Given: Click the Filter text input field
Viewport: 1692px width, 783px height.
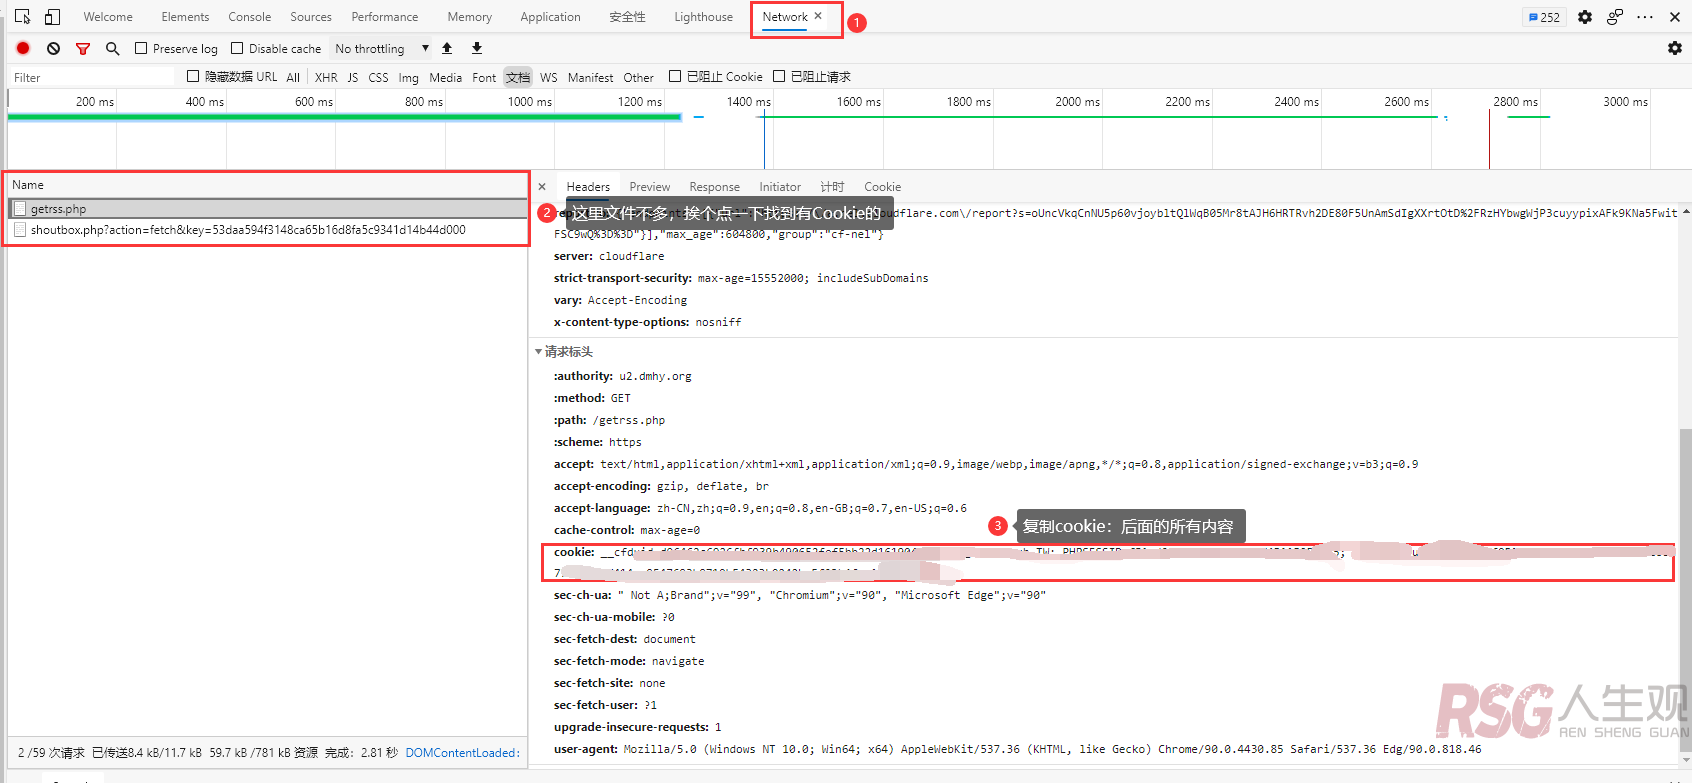Looking at the screenshot, I should 90,77.
